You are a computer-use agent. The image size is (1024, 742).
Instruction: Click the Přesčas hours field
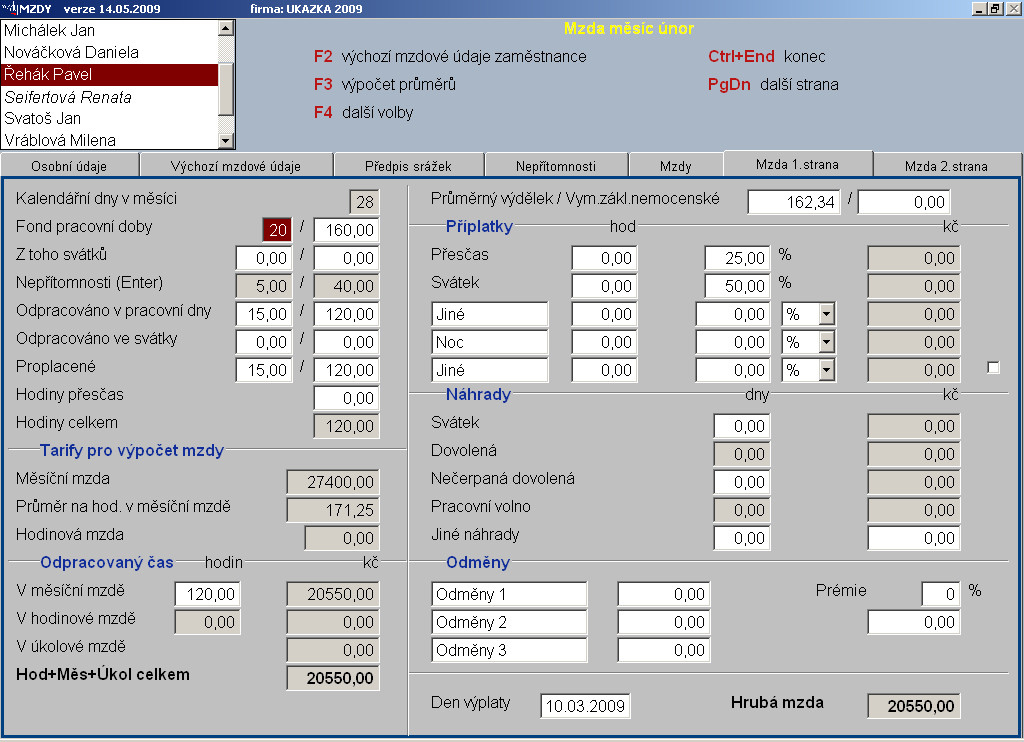coord(604,258)
